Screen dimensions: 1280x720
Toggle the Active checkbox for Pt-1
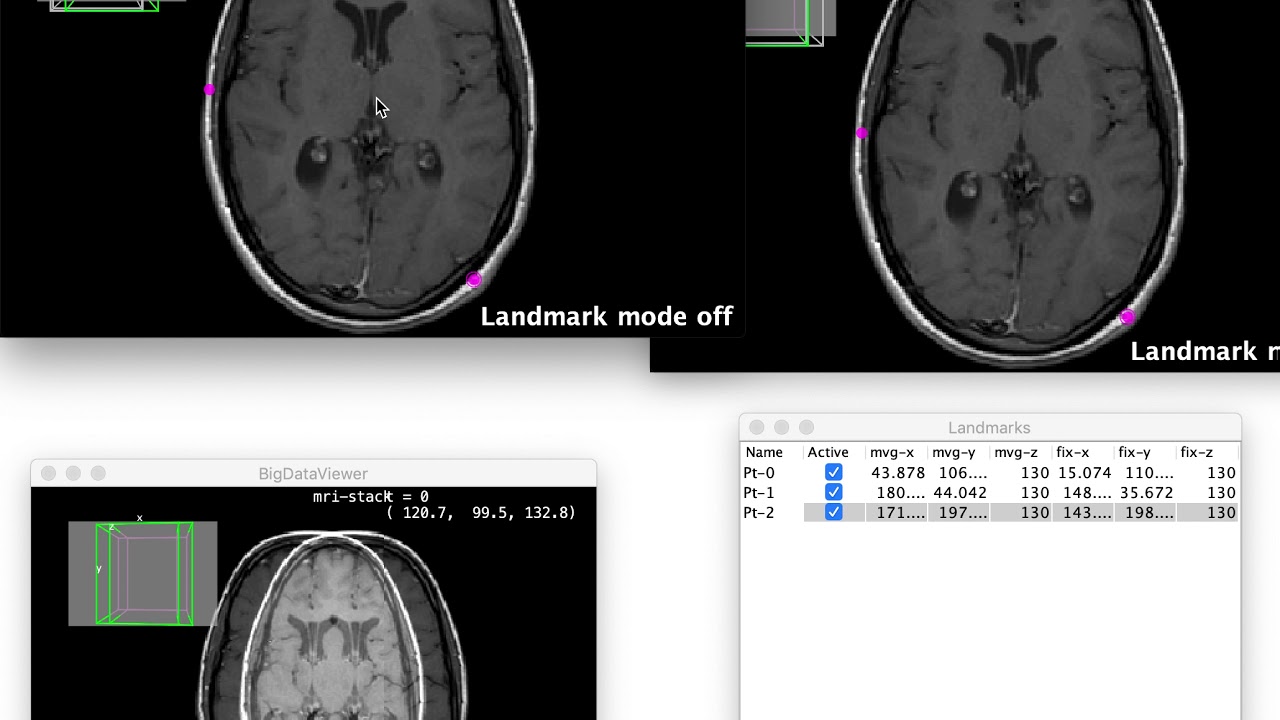click(x=833, y=492)
